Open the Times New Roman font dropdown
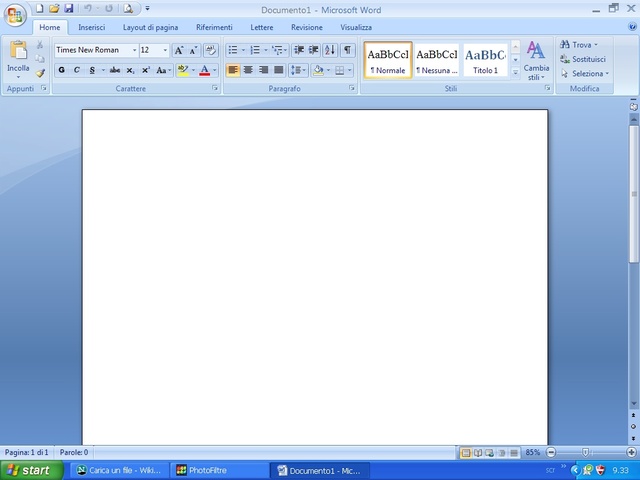The image size is (640, 480). [x=134, y=50]
